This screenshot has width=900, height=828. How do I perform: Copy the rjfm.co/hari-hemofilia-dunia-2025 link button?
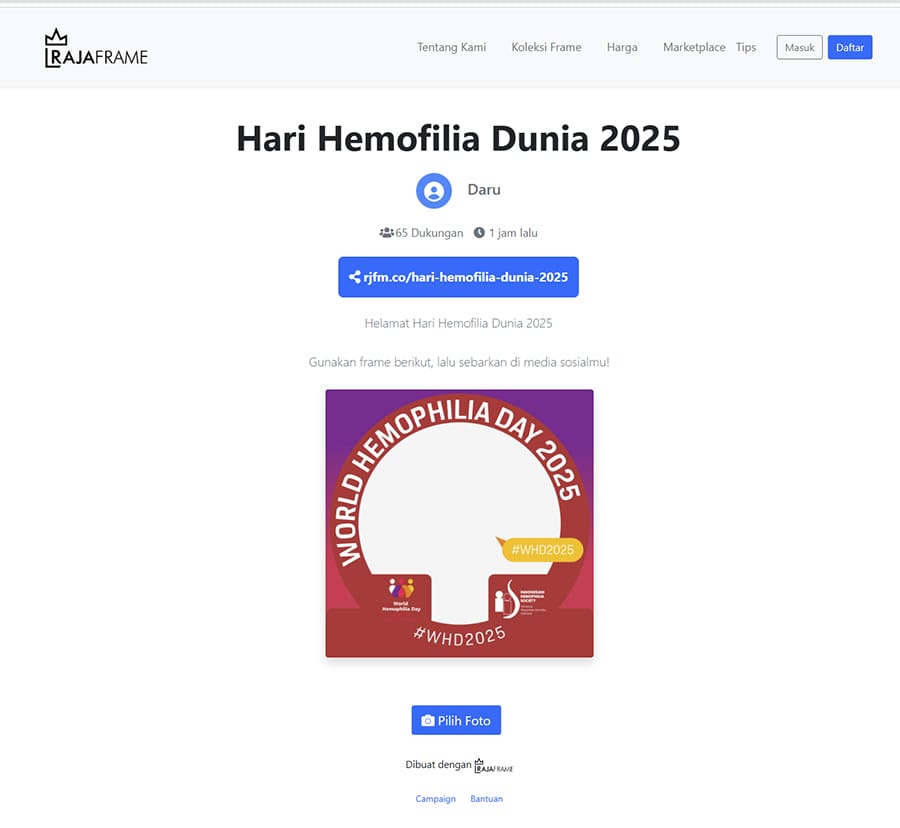click(x=458, y=277)
